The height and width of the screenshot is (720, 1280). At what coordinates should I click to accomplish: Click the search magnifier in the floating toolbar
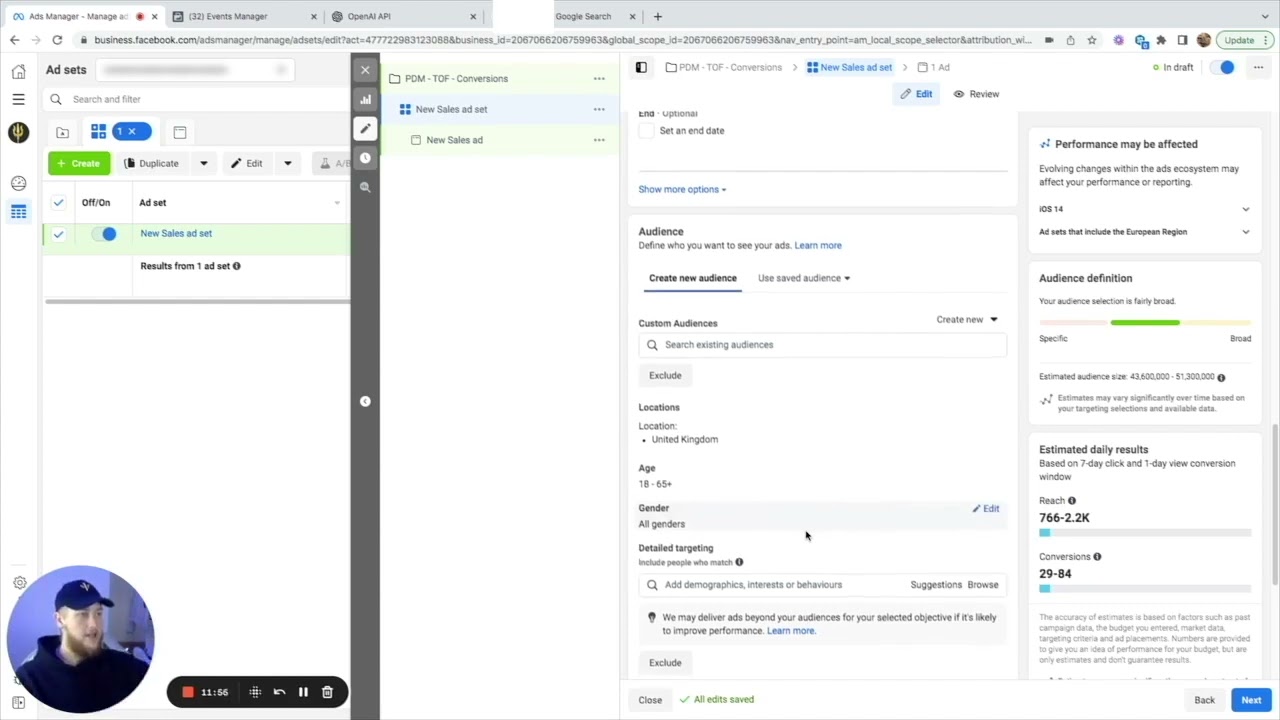(365, 186)
